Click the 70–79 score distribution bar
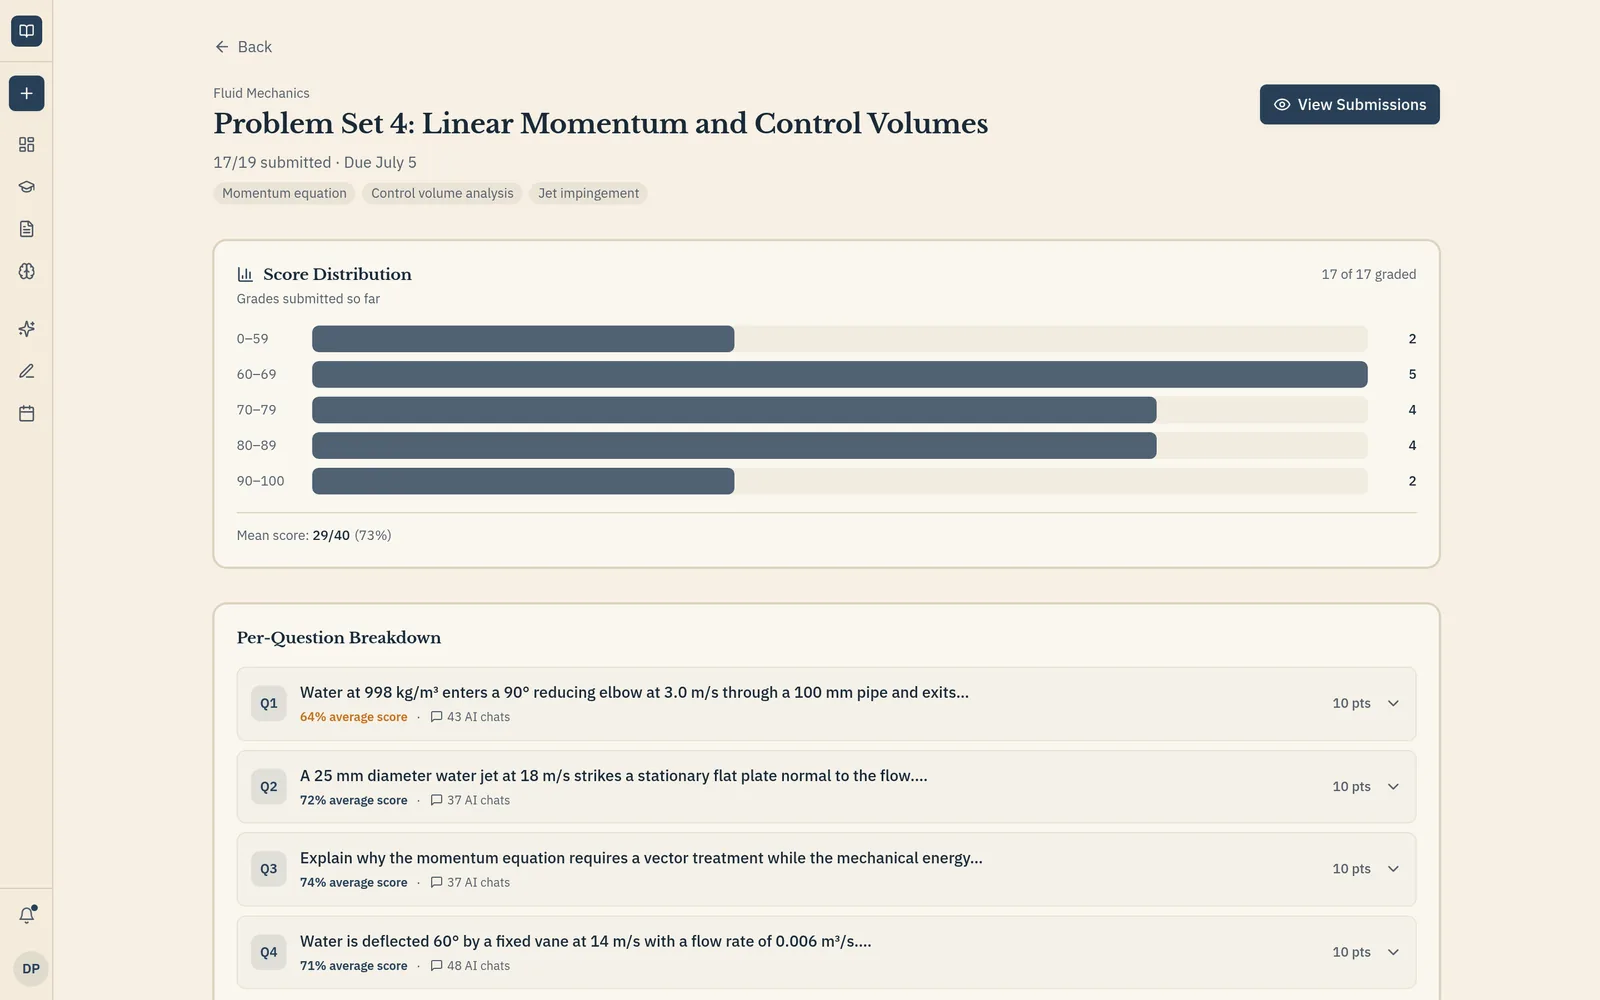 (x=734, y=410)
